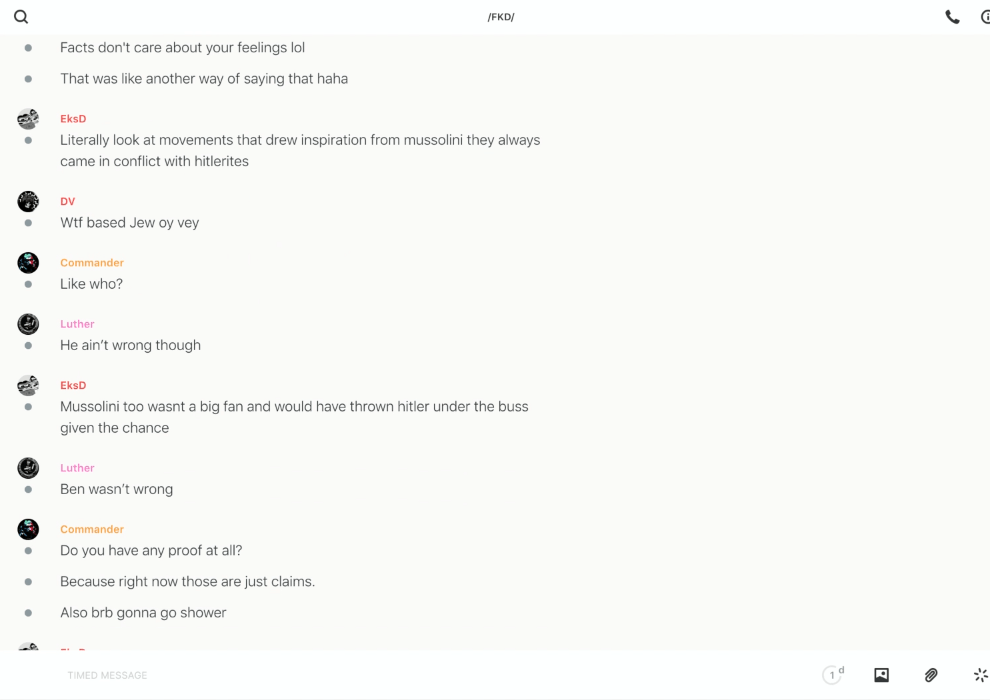Click EksD's avatar beside the "Literally look" message
This screenshot has height=700, width=990.
[x=28, y=119]
